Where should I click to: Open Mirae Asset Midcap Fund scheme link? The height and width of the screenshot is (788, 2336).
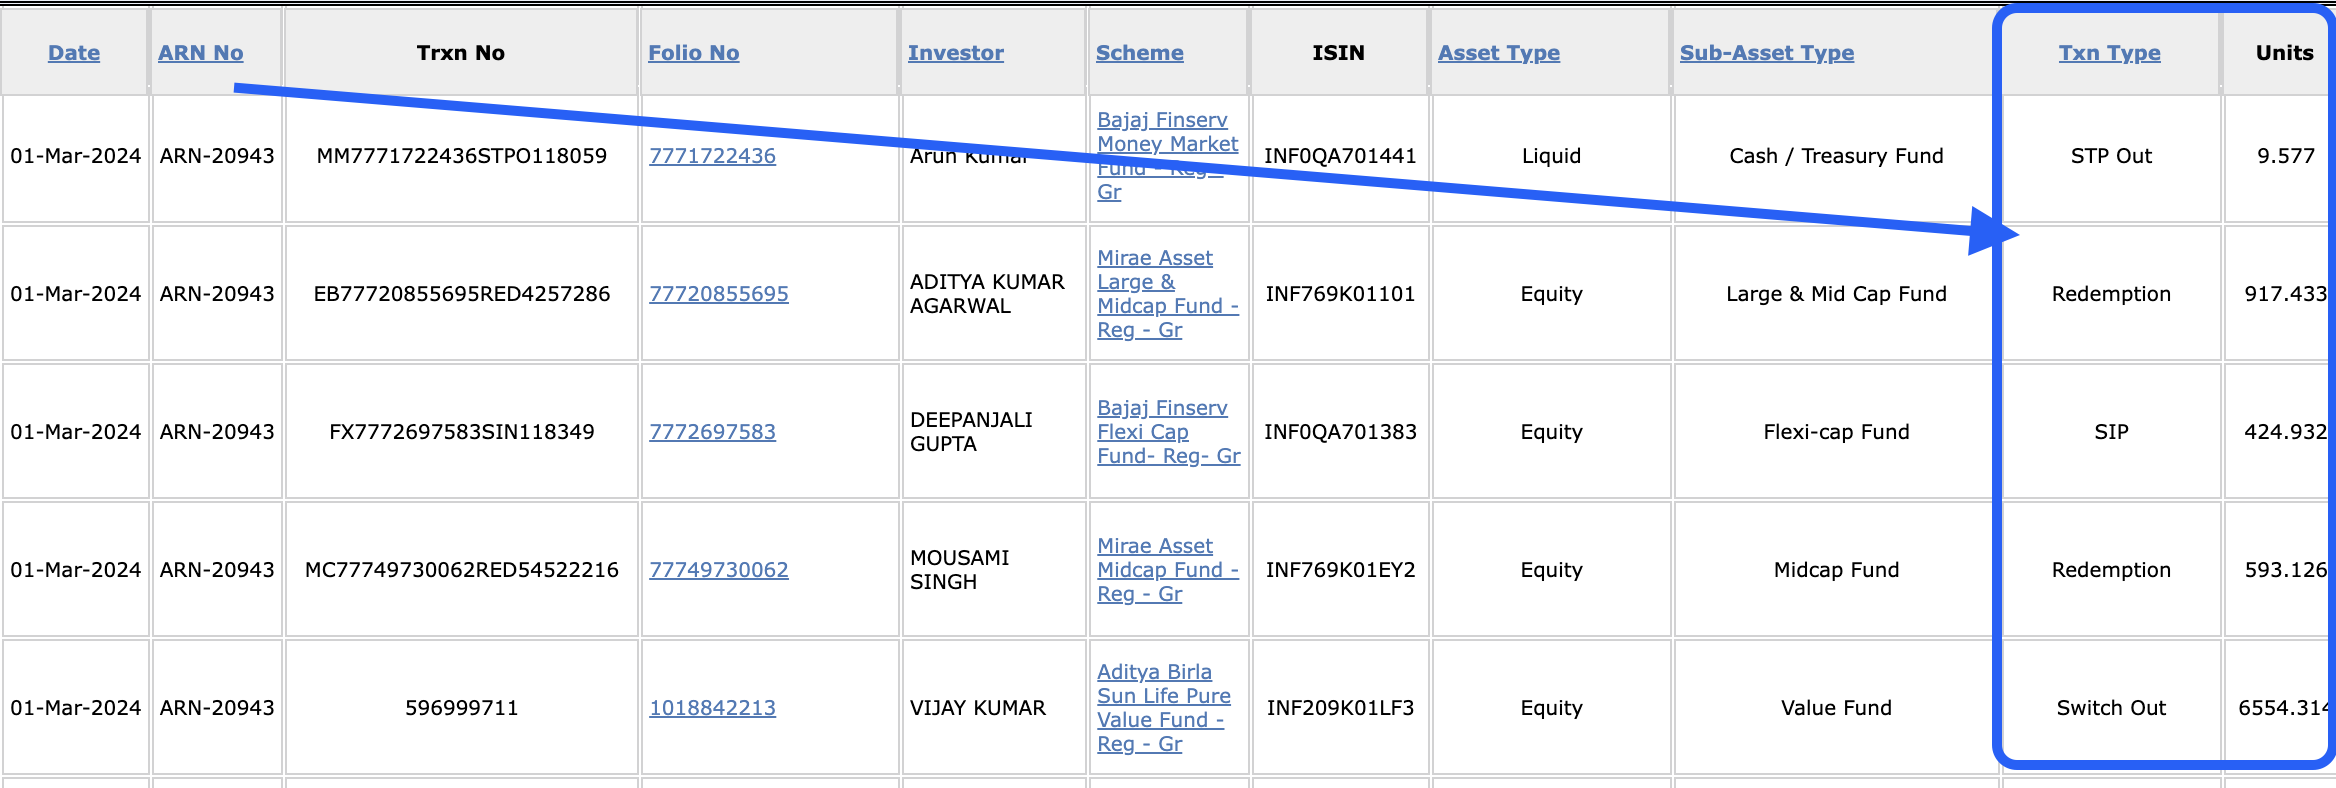1167,570
